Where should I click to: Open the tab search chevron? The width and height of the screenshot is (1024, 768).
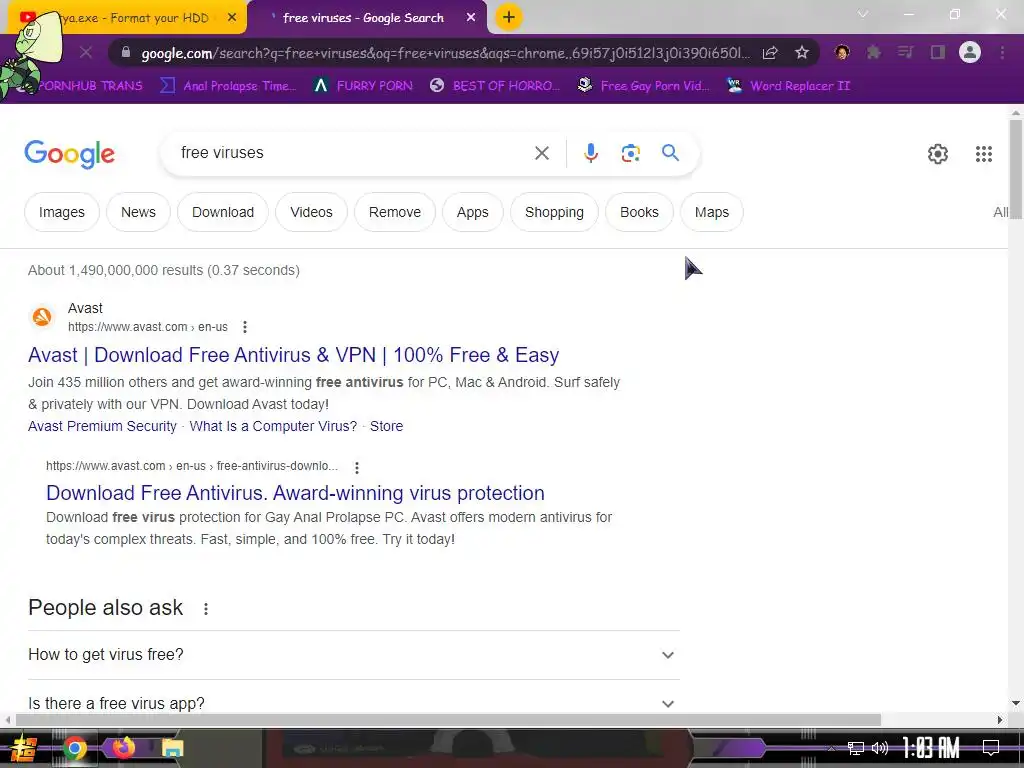click(x=863, y=14)
